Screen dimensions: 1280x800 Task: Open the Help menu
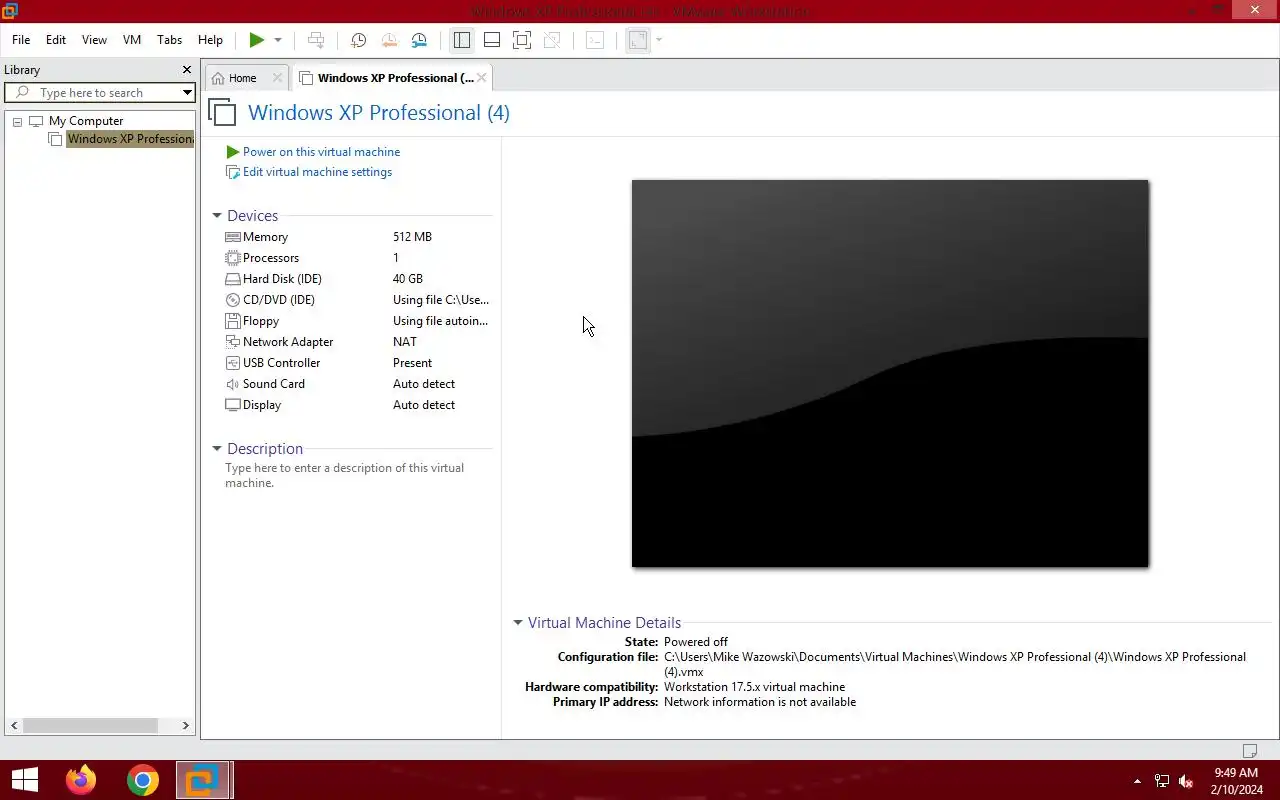pos(210,40)
